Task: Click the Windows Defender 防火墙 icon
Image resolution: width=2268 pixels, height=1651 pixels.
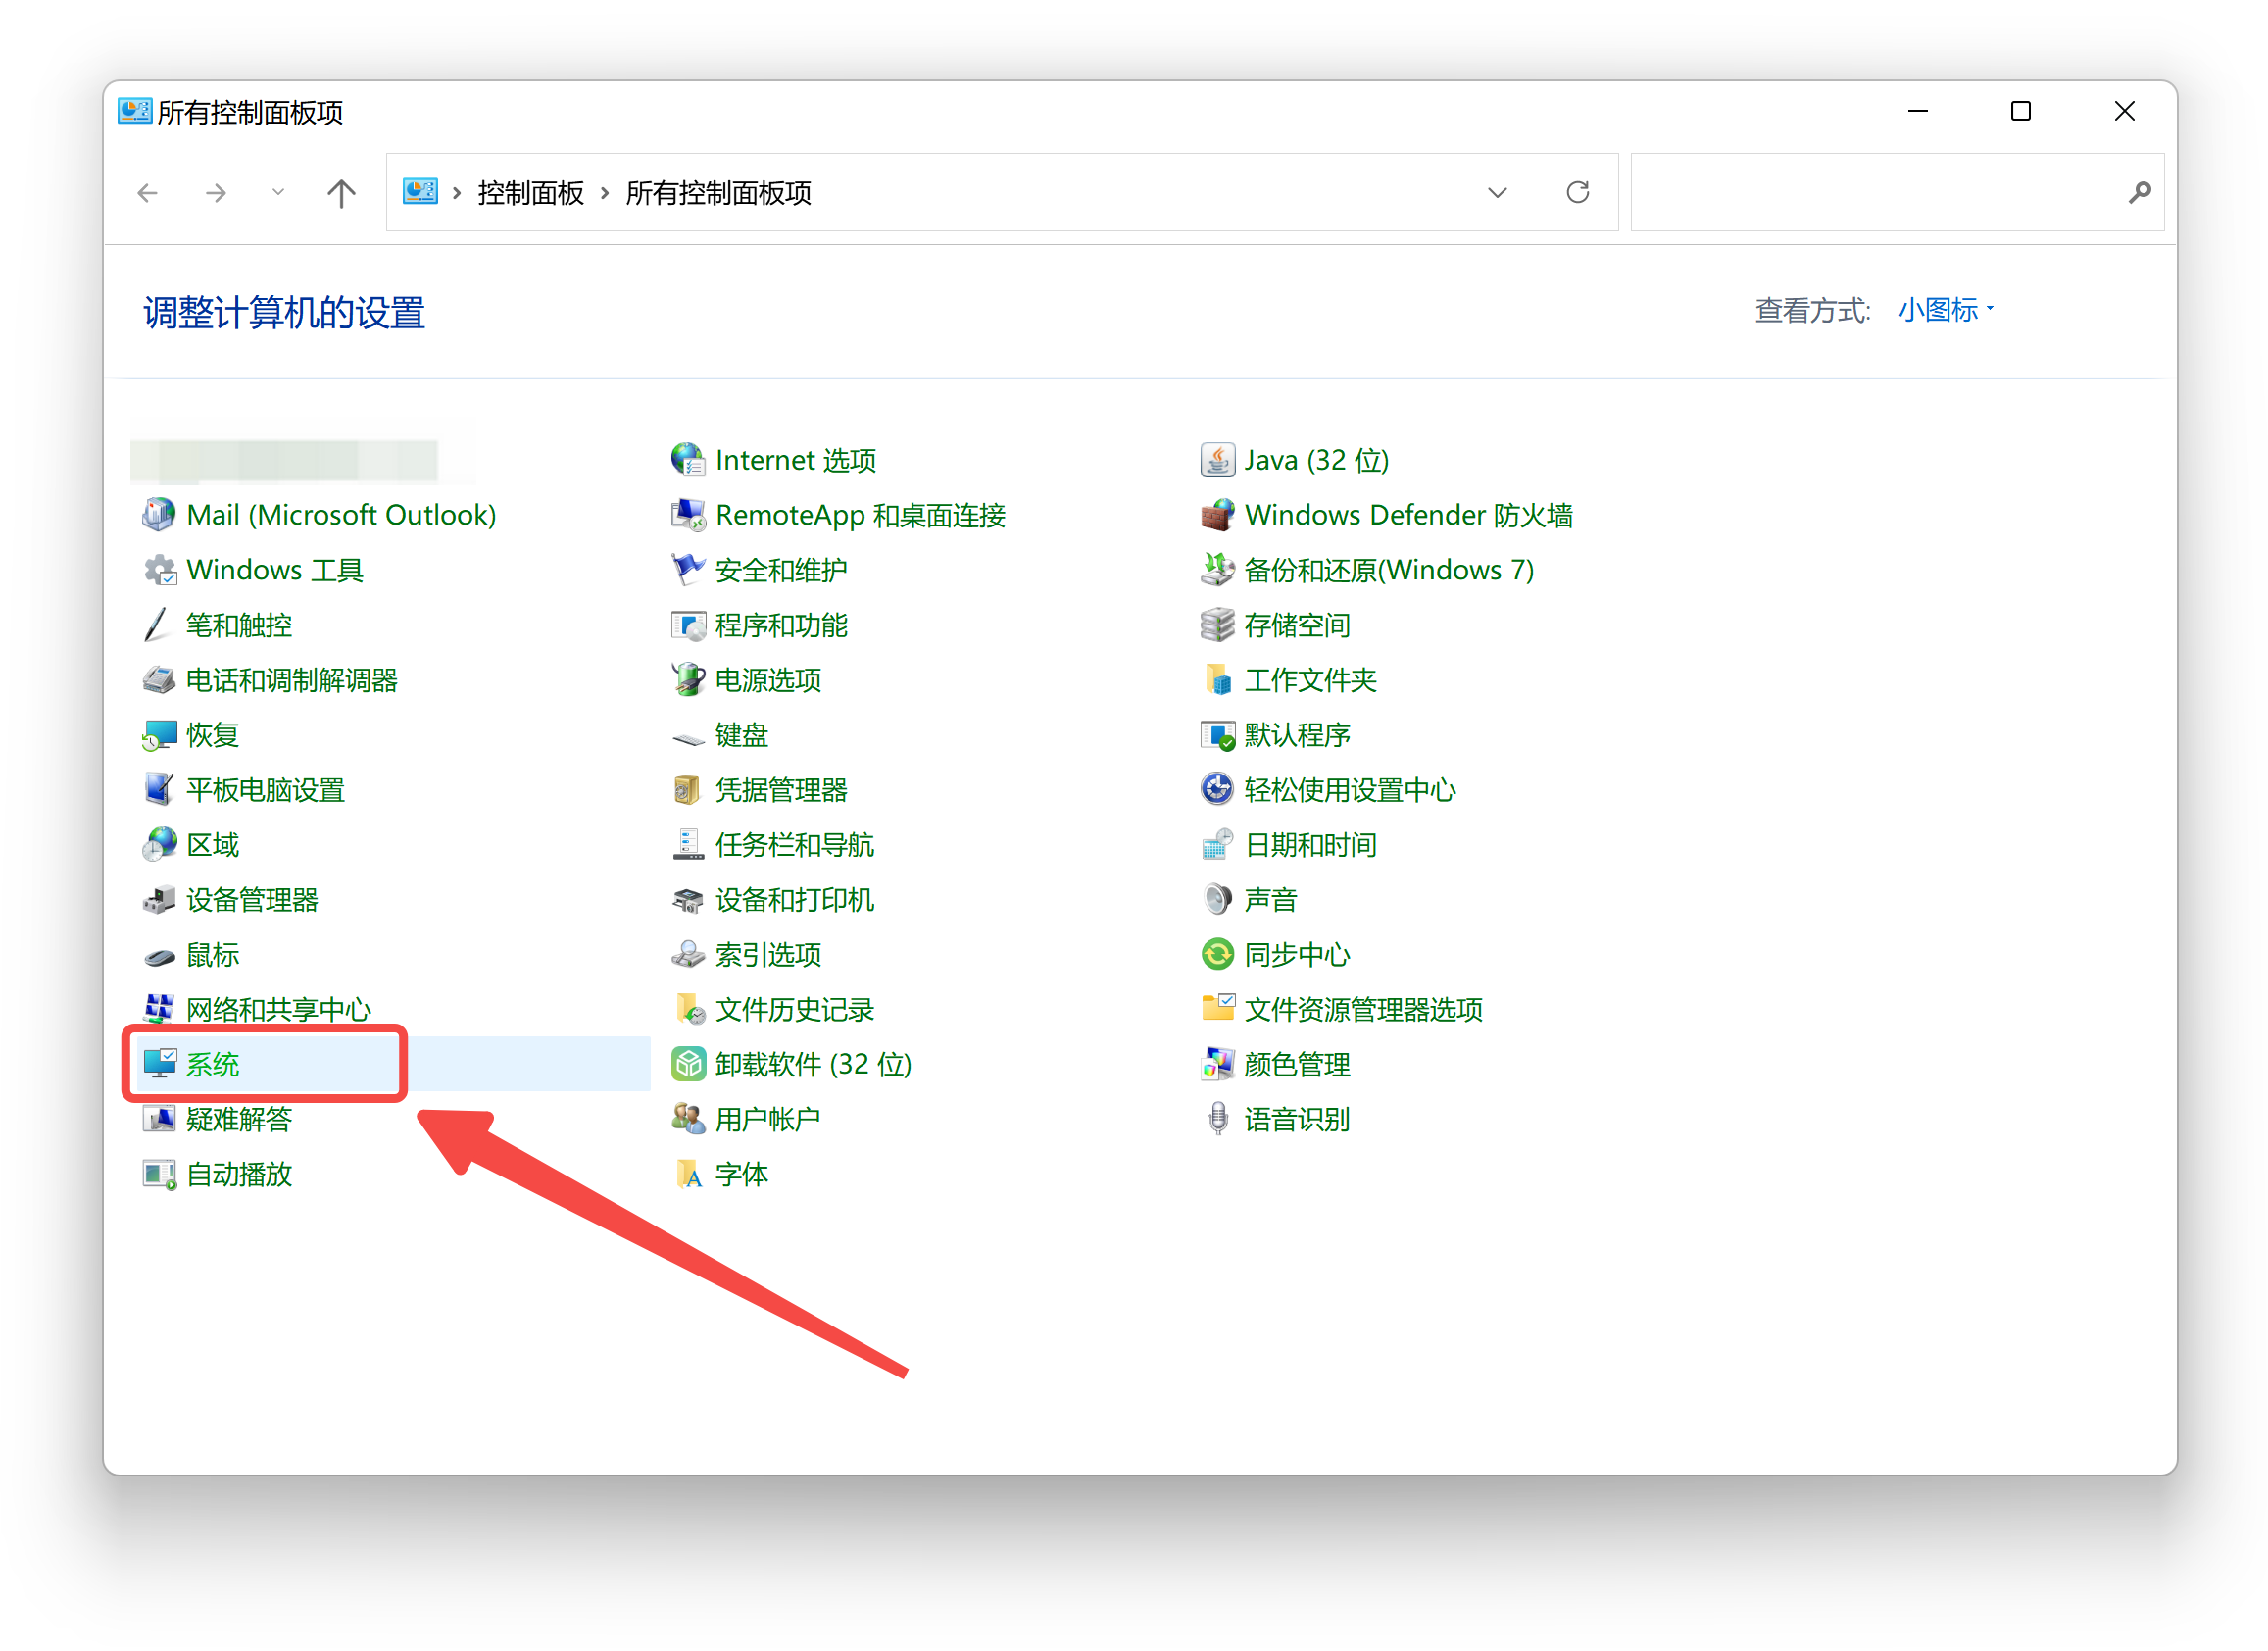Action: (1217, 515)
